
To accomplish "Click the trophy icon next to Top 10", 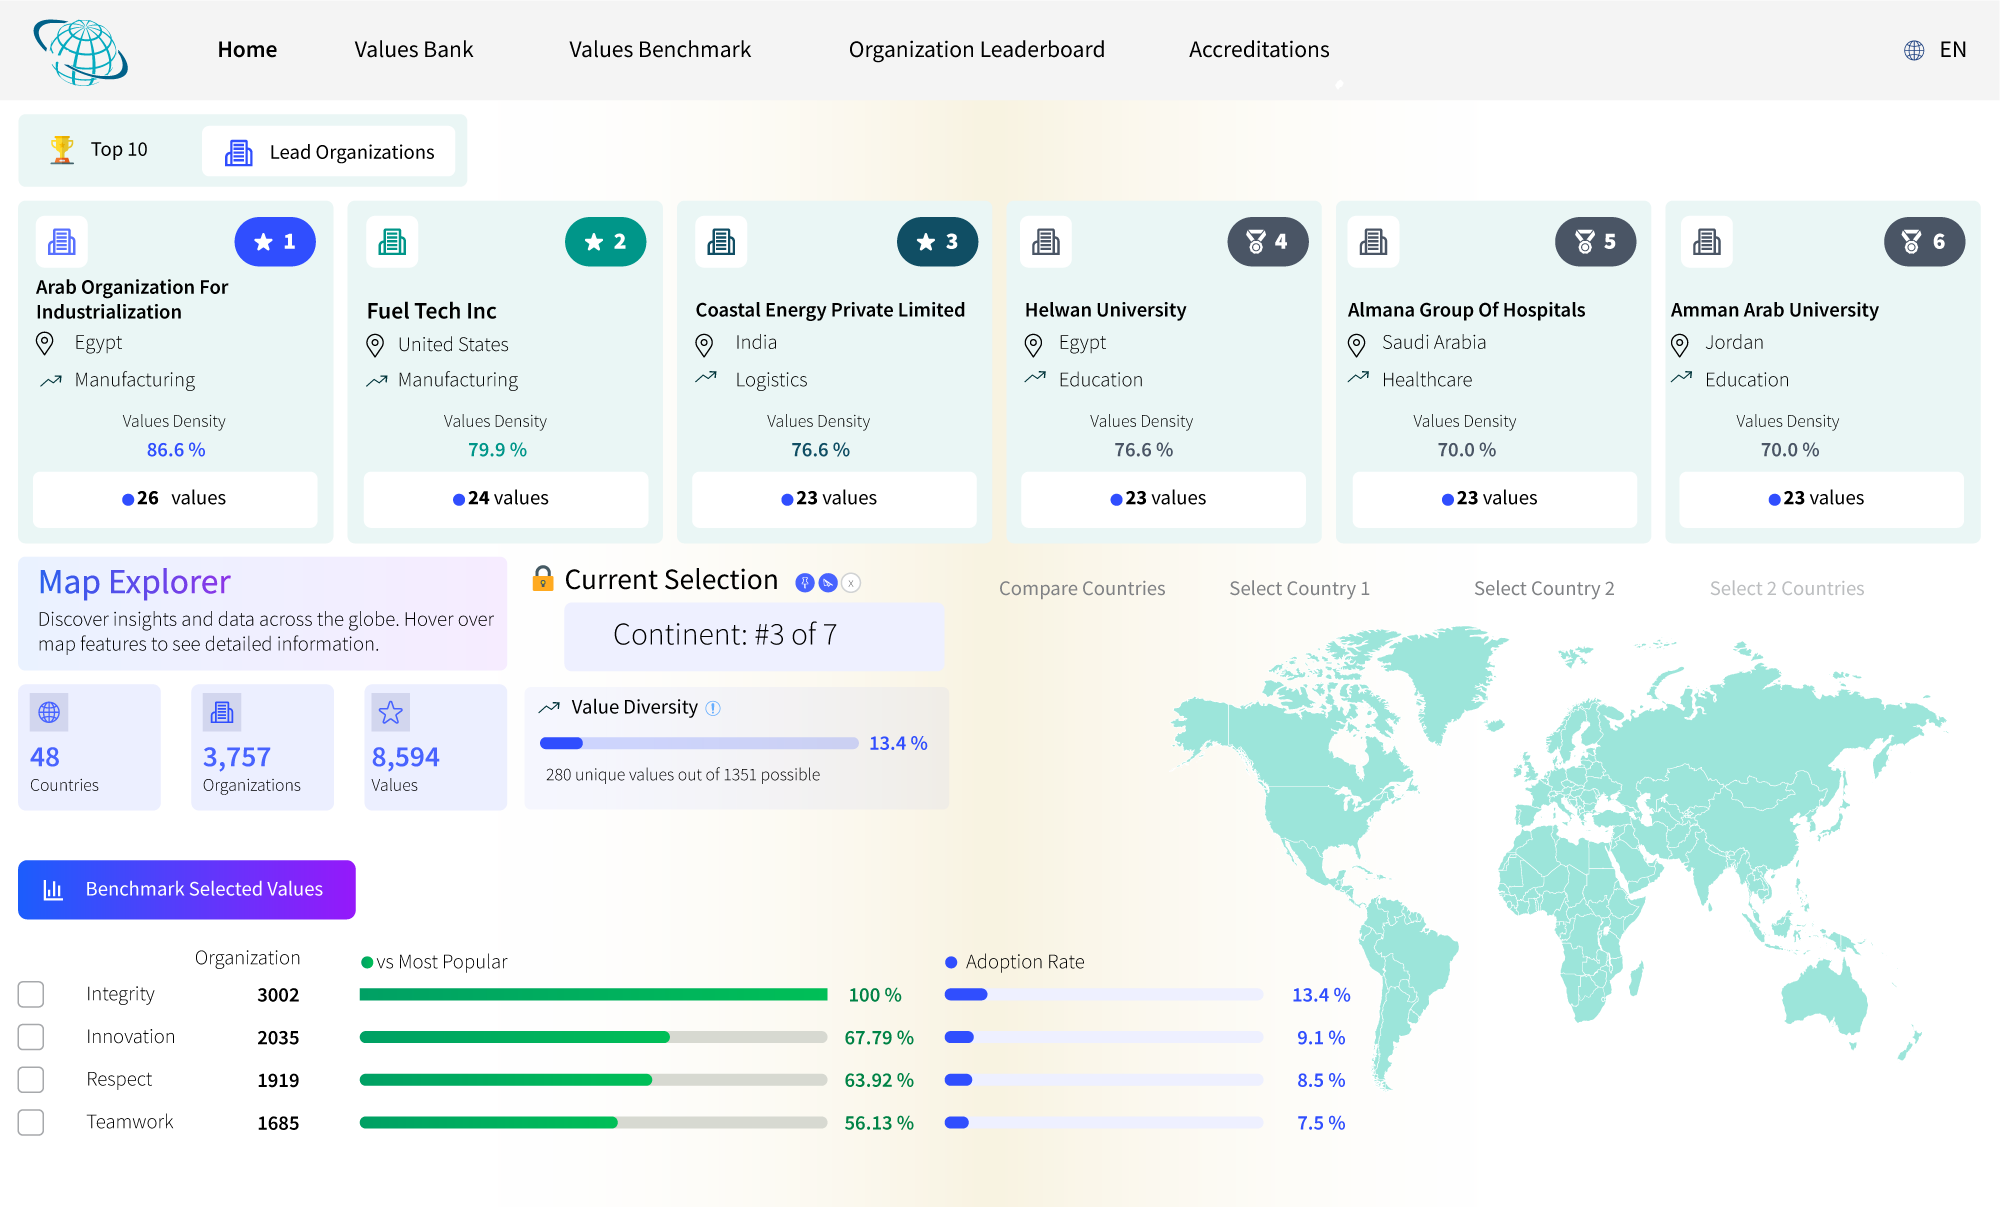I will pyautogui.click(x=62, y=149).
